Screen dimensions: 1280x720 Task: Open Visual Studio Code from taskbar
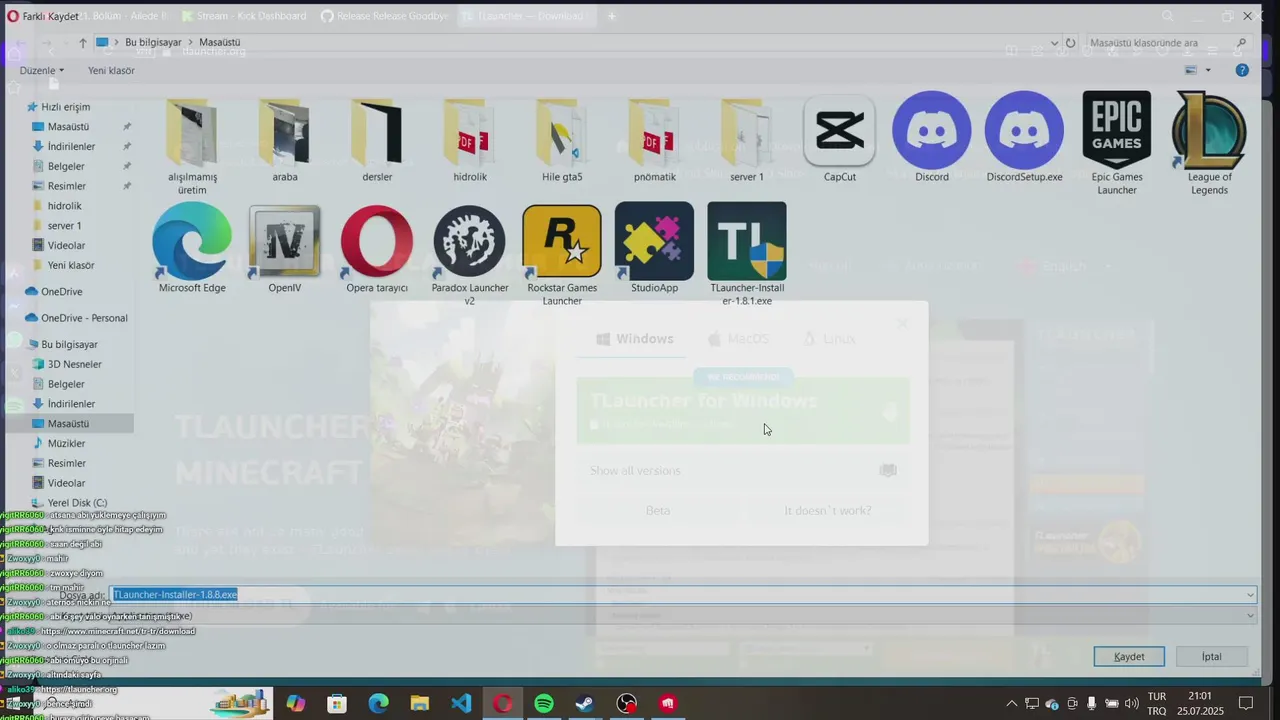pyautogui.click(x=461, y=704)
